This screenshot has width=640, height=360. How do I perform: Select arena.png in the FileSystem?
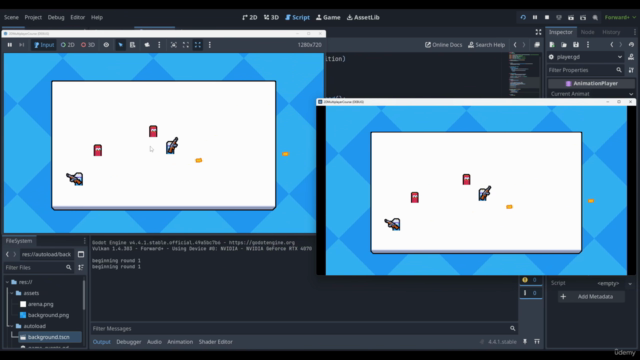click(40, 304)
